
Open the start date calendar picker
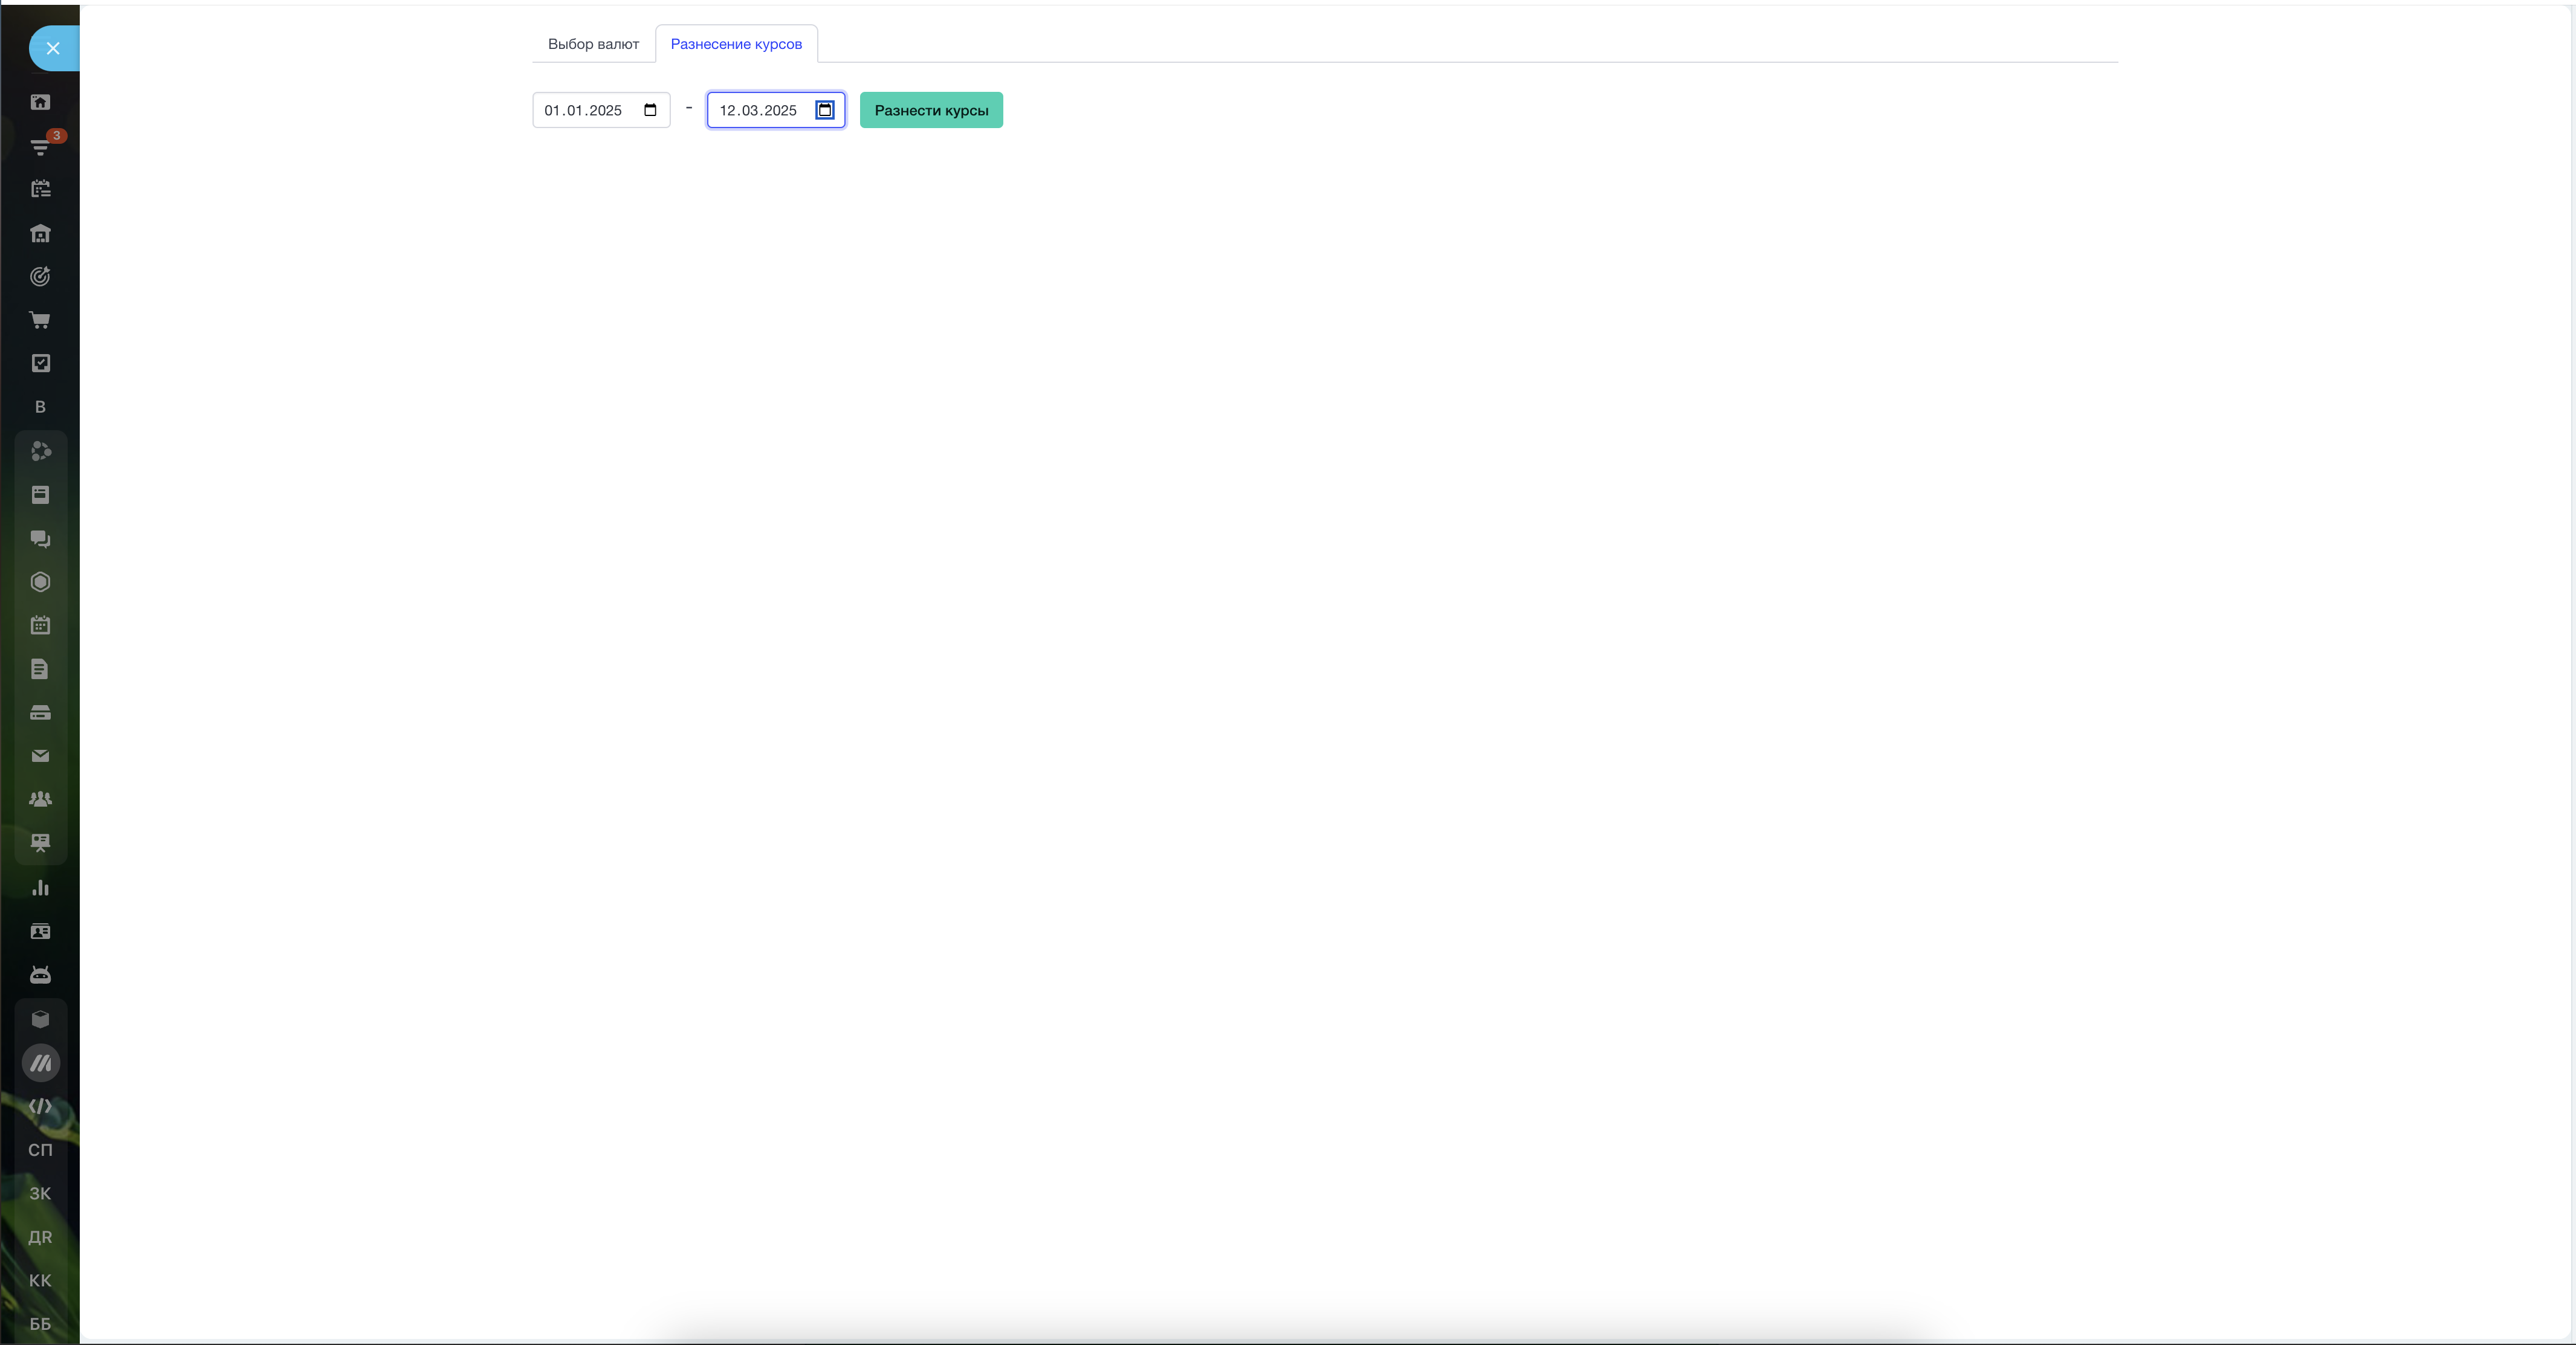pyautogui.click(x=650, y=110)
